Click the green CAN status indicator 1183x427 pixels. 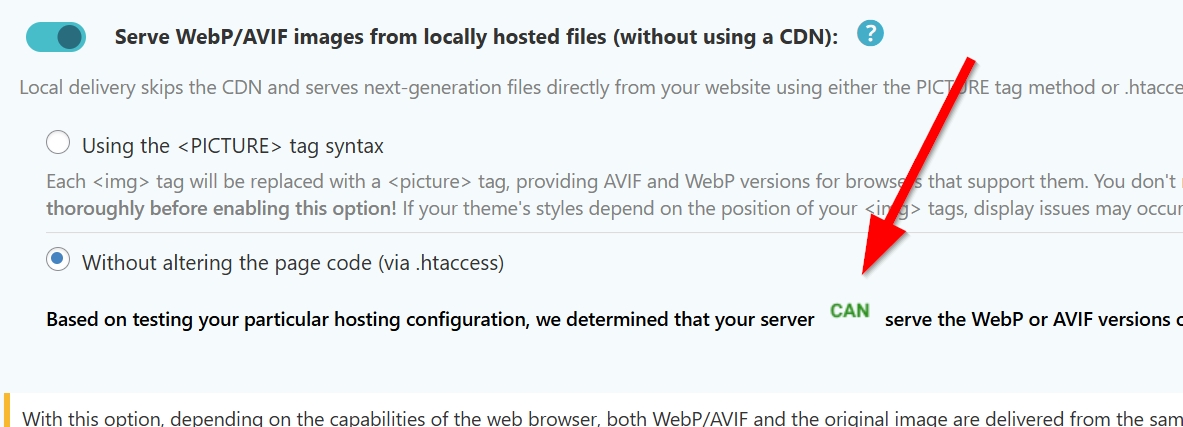point(850,311)
